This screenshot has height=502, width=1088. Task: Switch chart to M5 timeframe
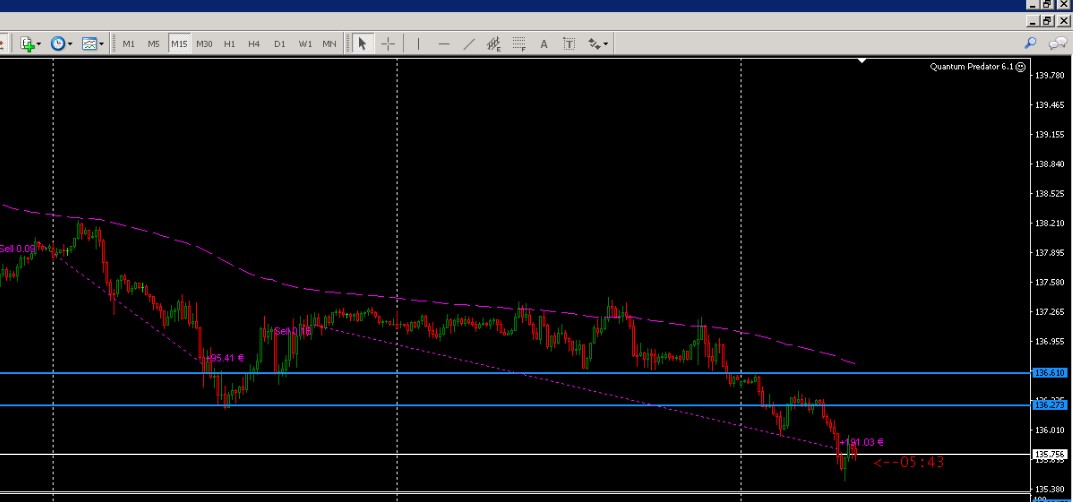(153, 44)
